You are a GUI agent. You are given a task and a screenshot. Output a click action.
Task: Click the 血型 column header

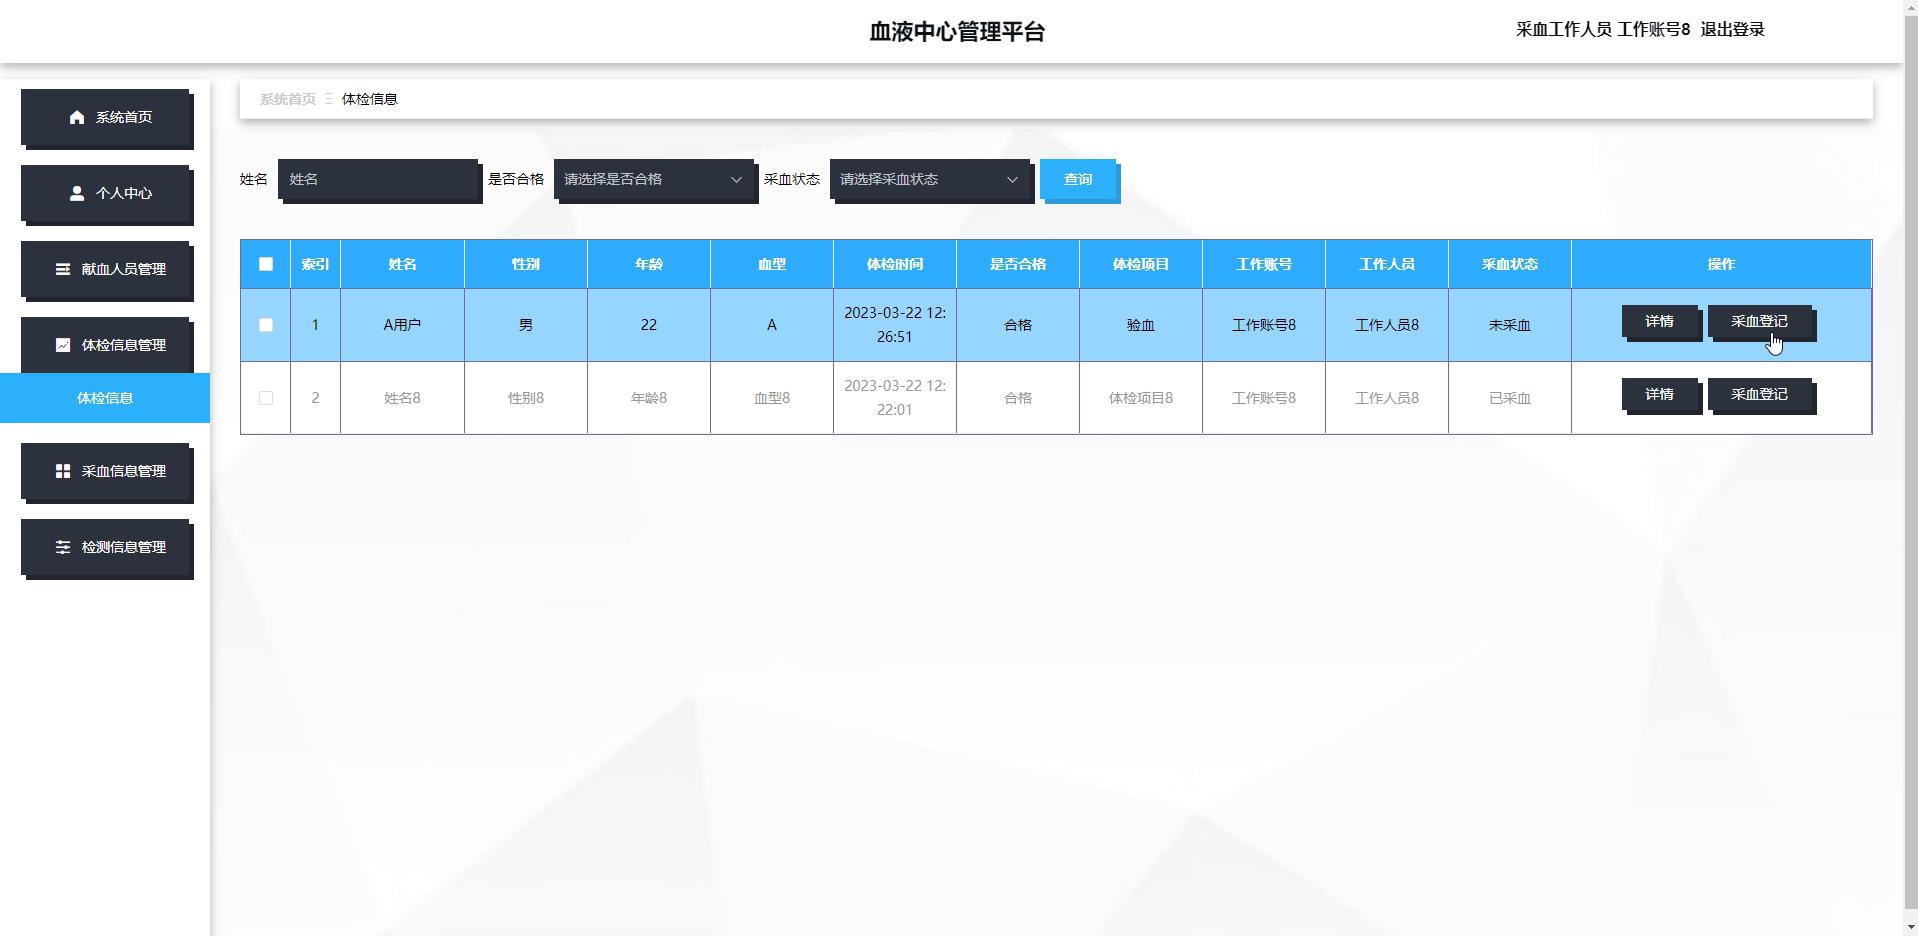772,264
